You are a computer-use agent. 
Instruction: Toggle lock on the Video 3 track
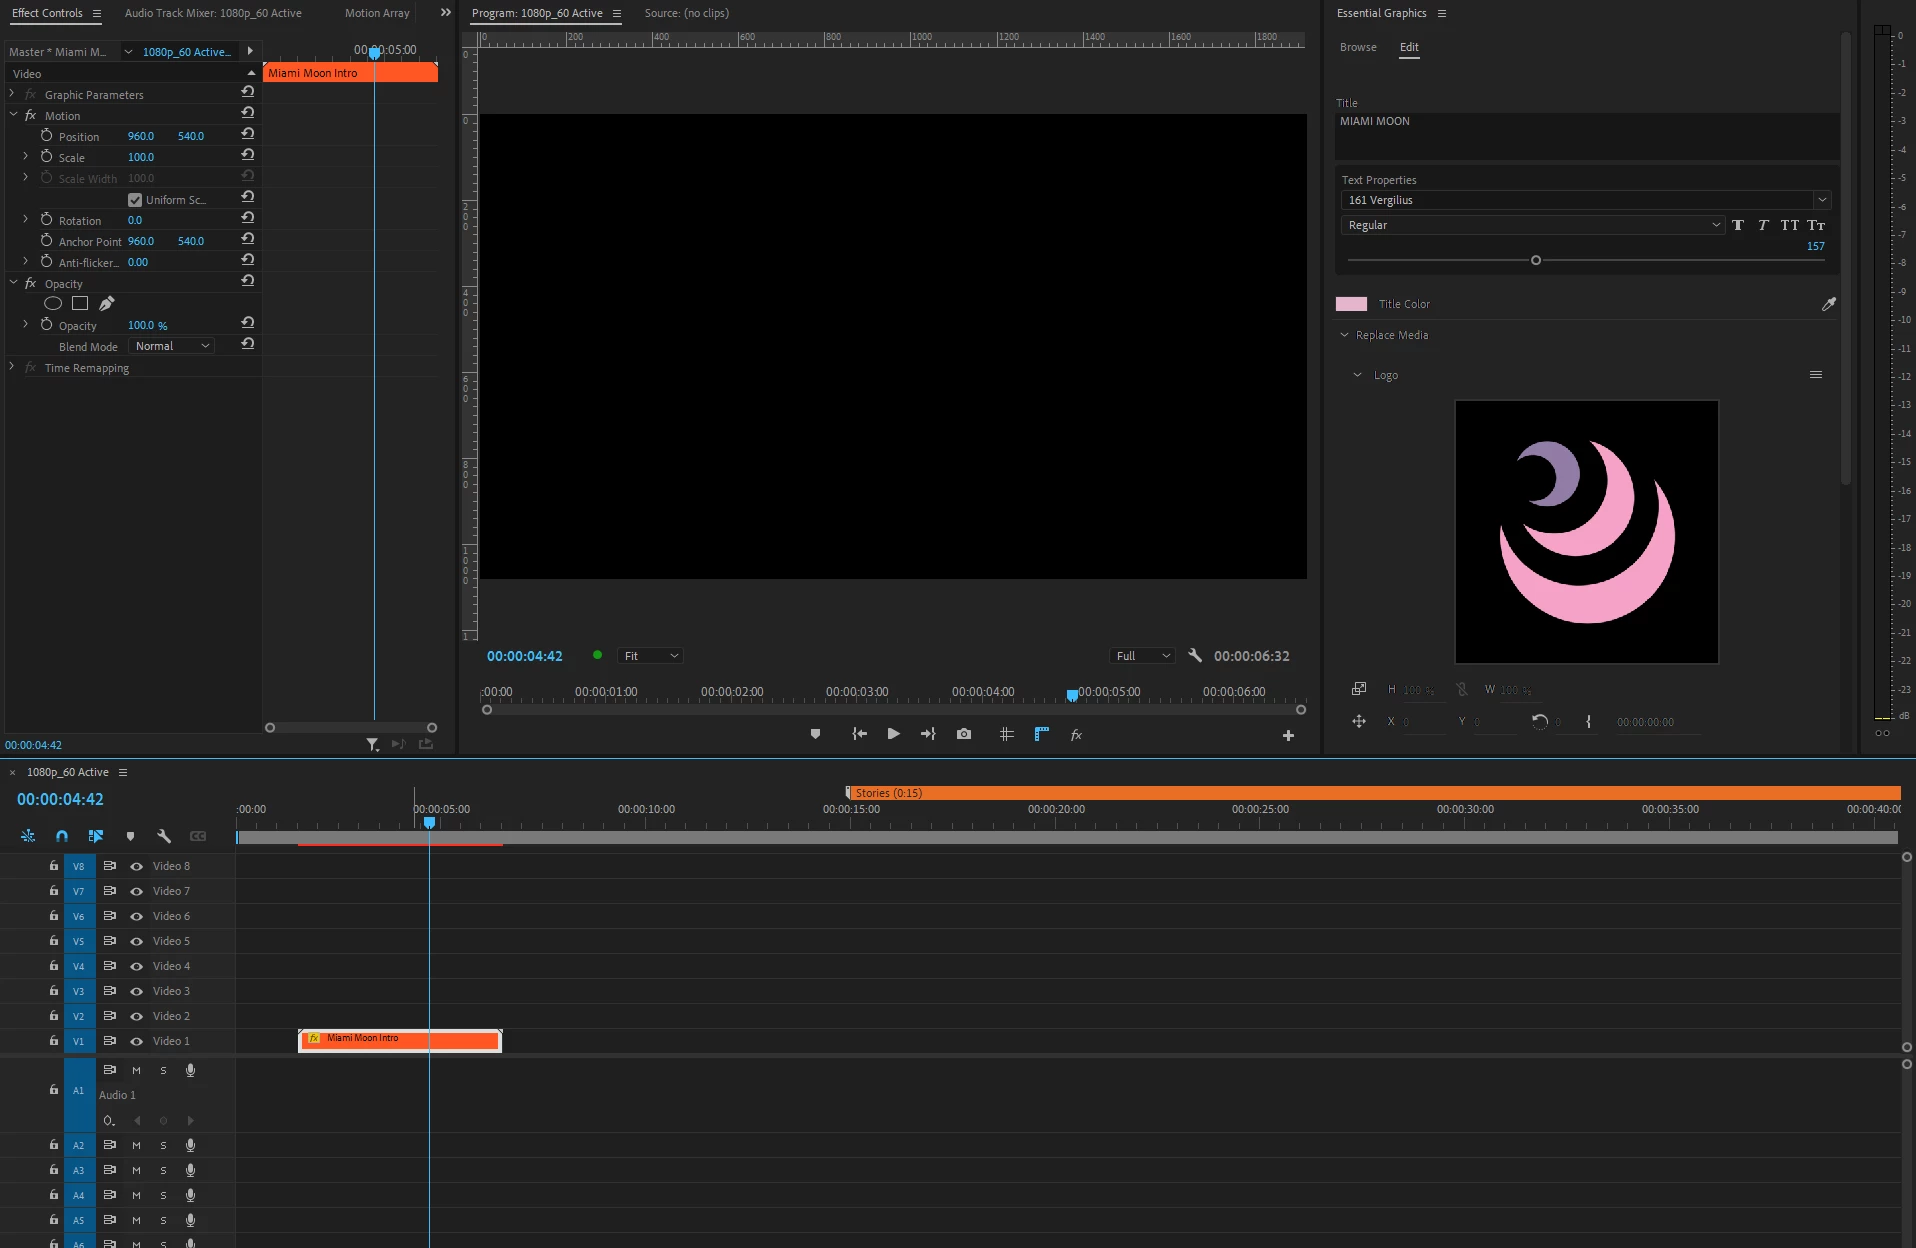coord(54,990)
